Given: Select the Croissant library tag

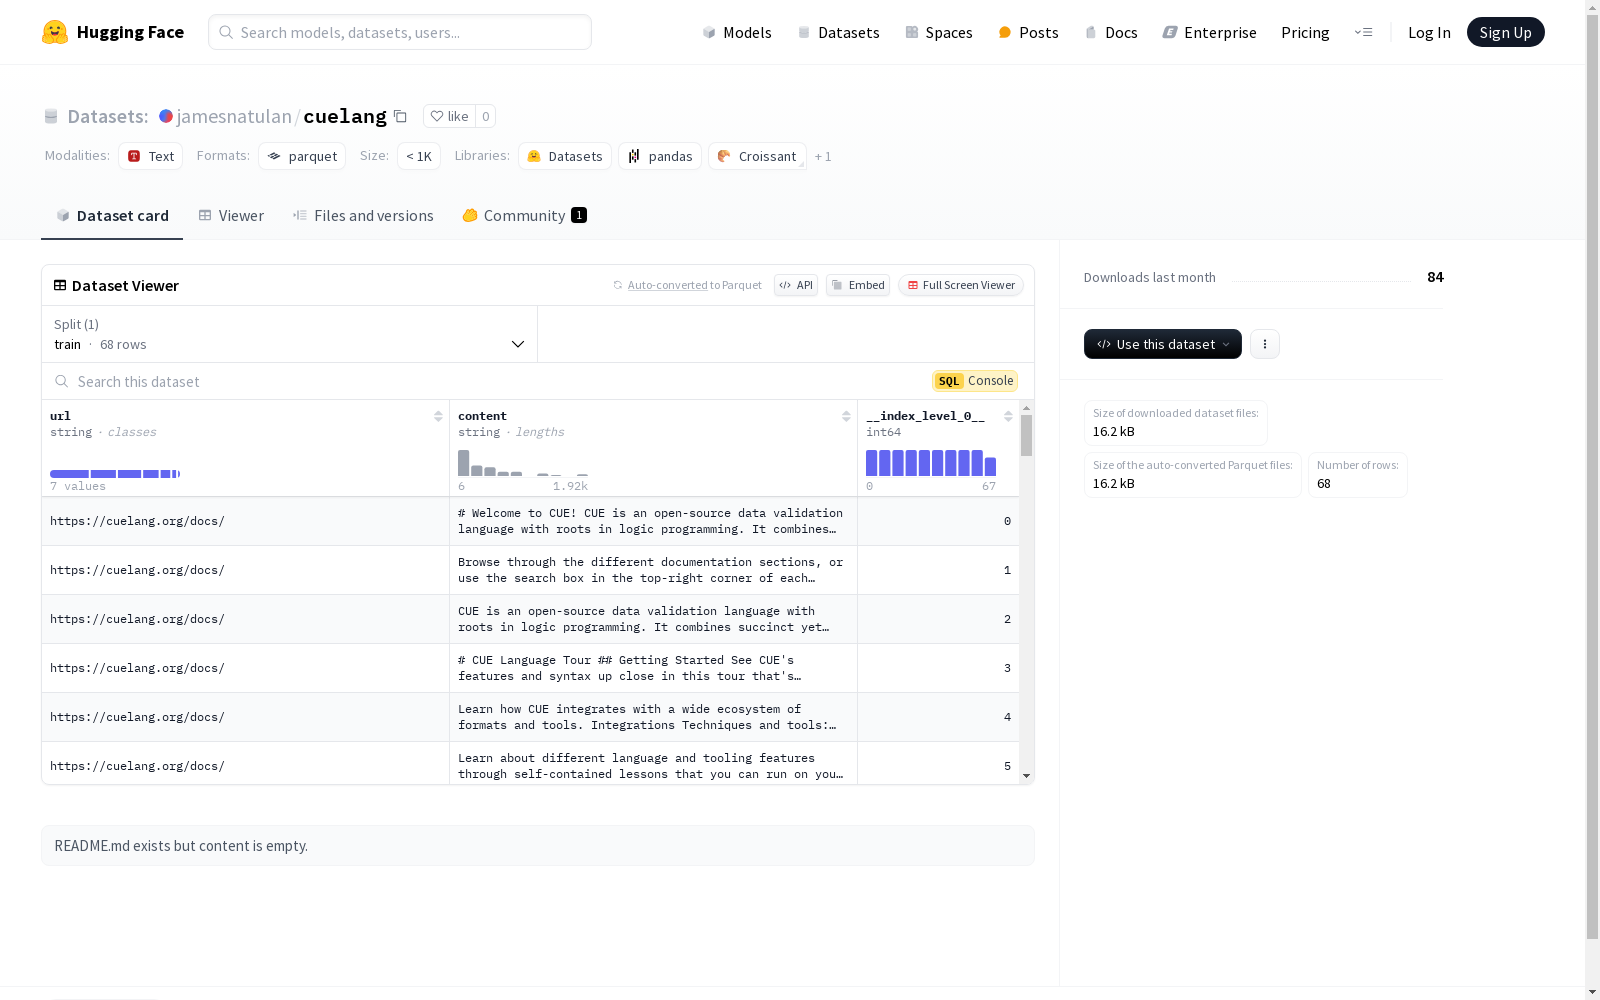Looking at the screenshot, I should tap(757, 156).
